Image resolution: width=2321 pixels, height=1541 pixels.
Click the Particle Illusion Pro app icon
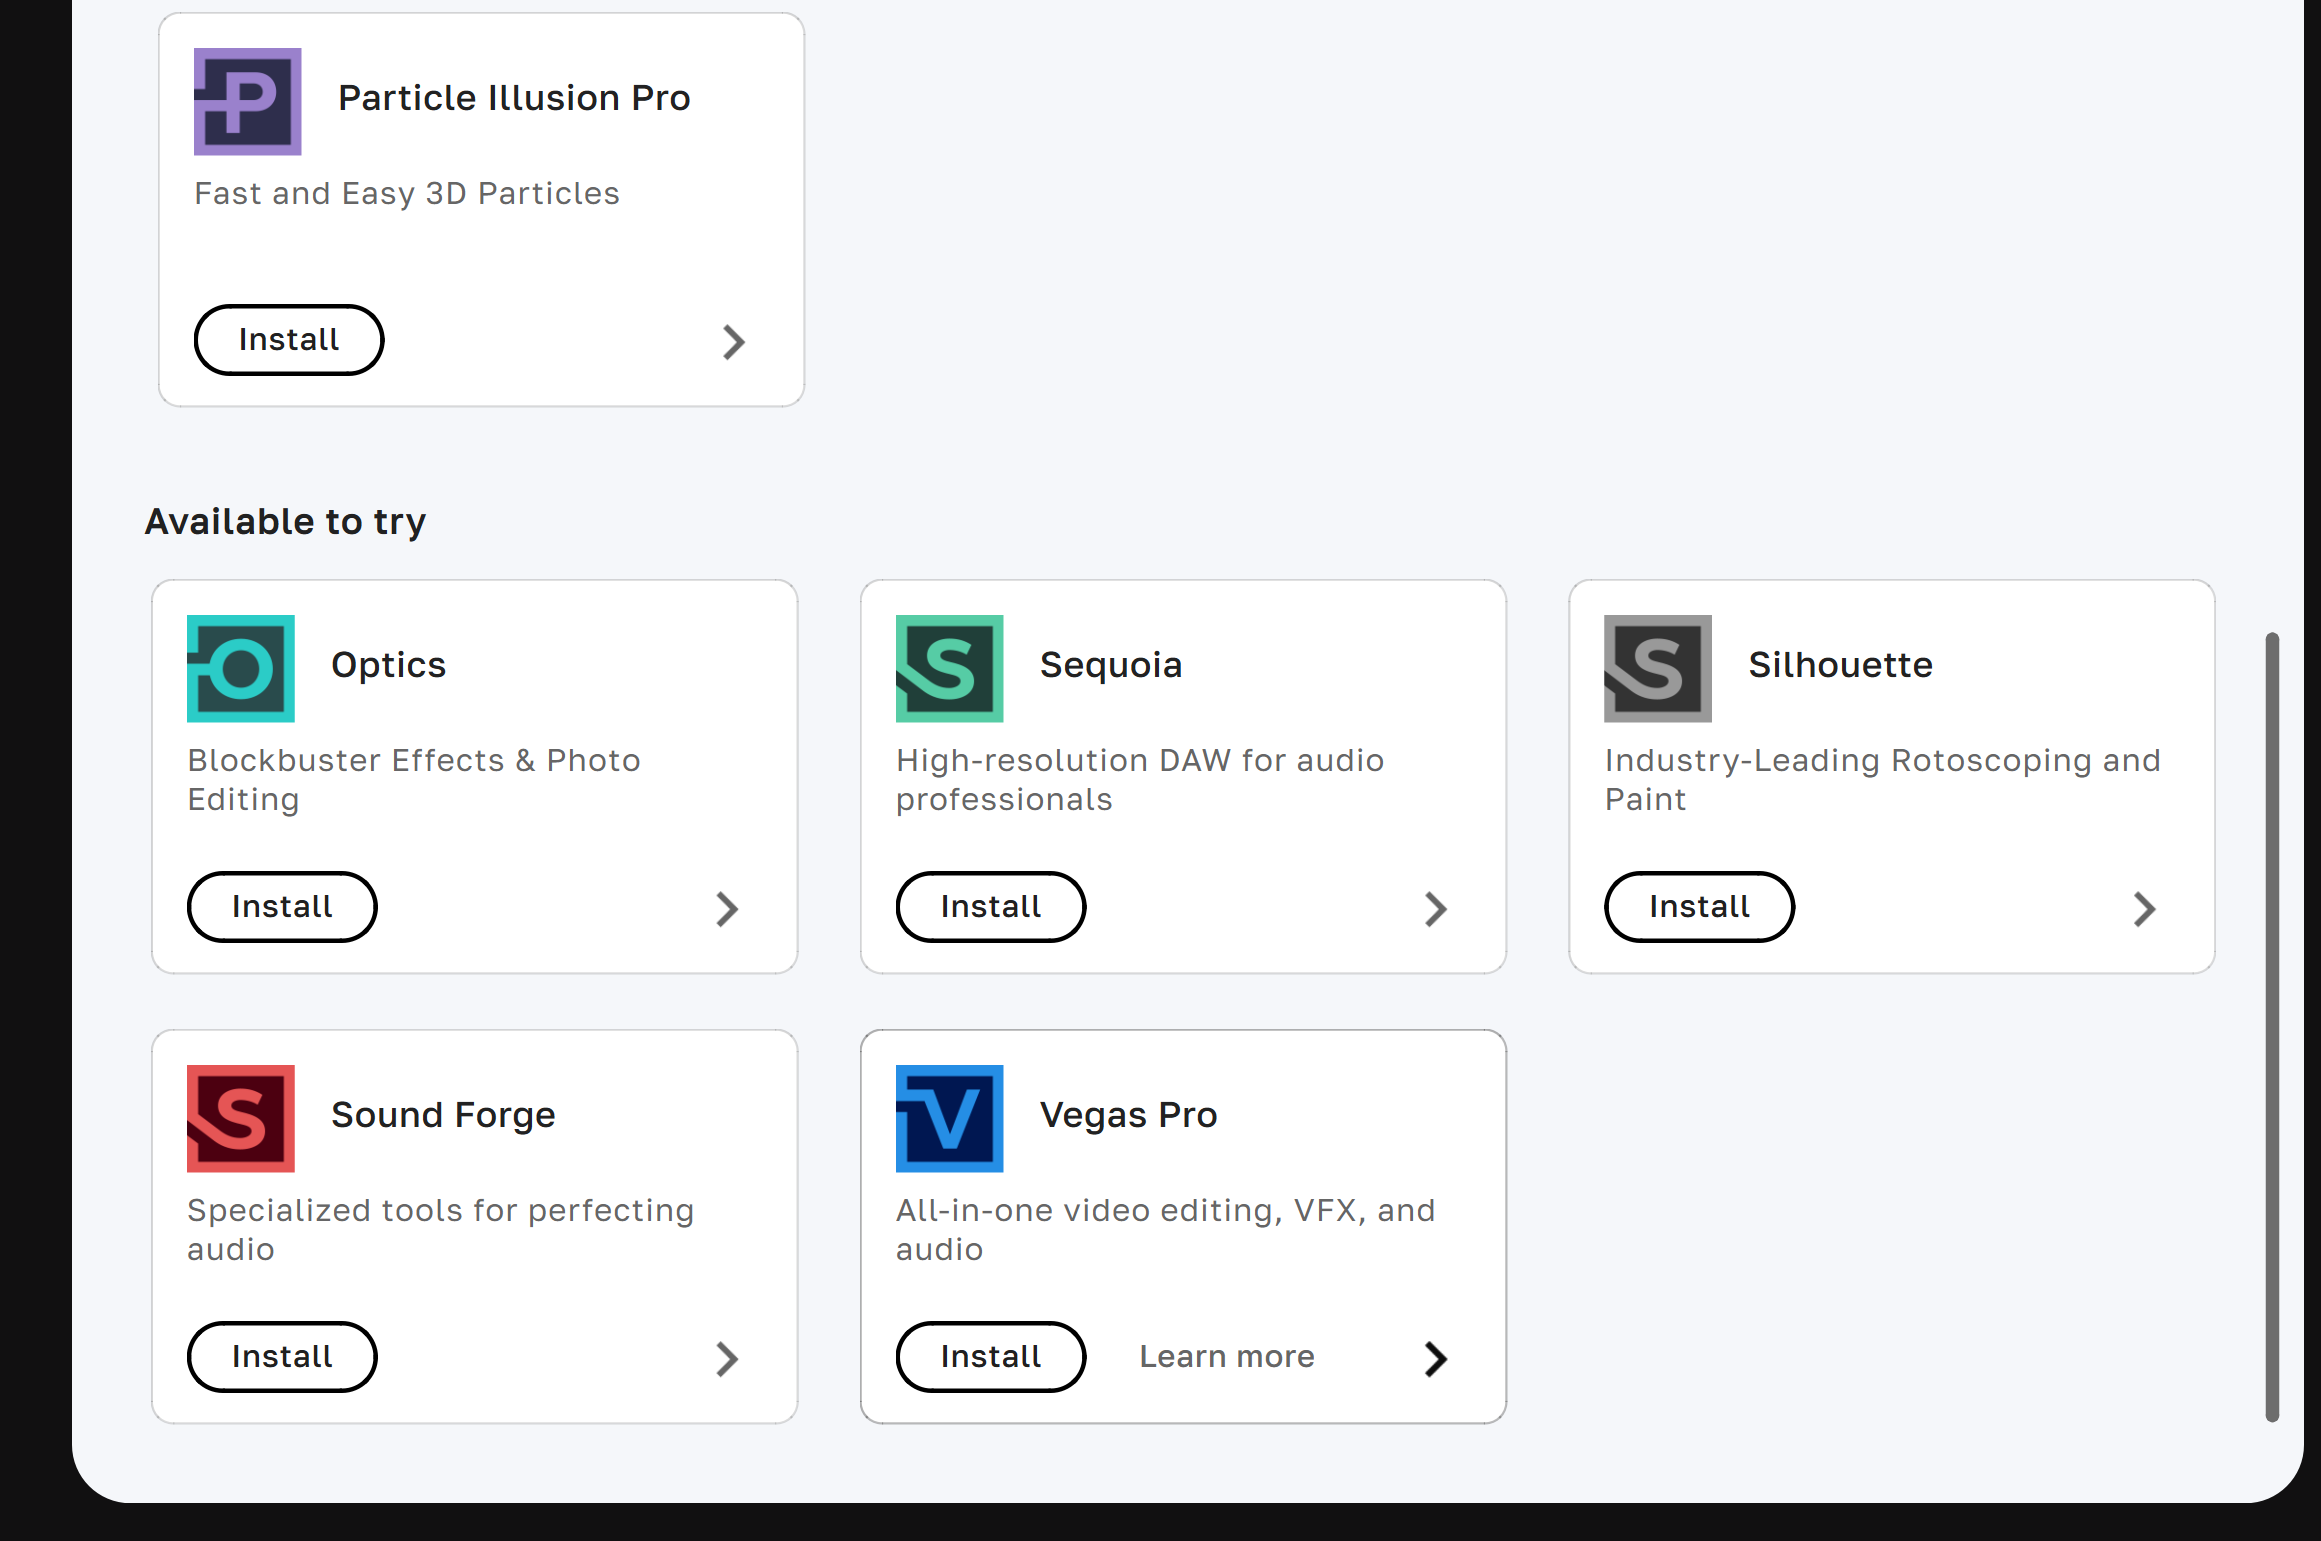pyautogui.click(x=247, y=102)
